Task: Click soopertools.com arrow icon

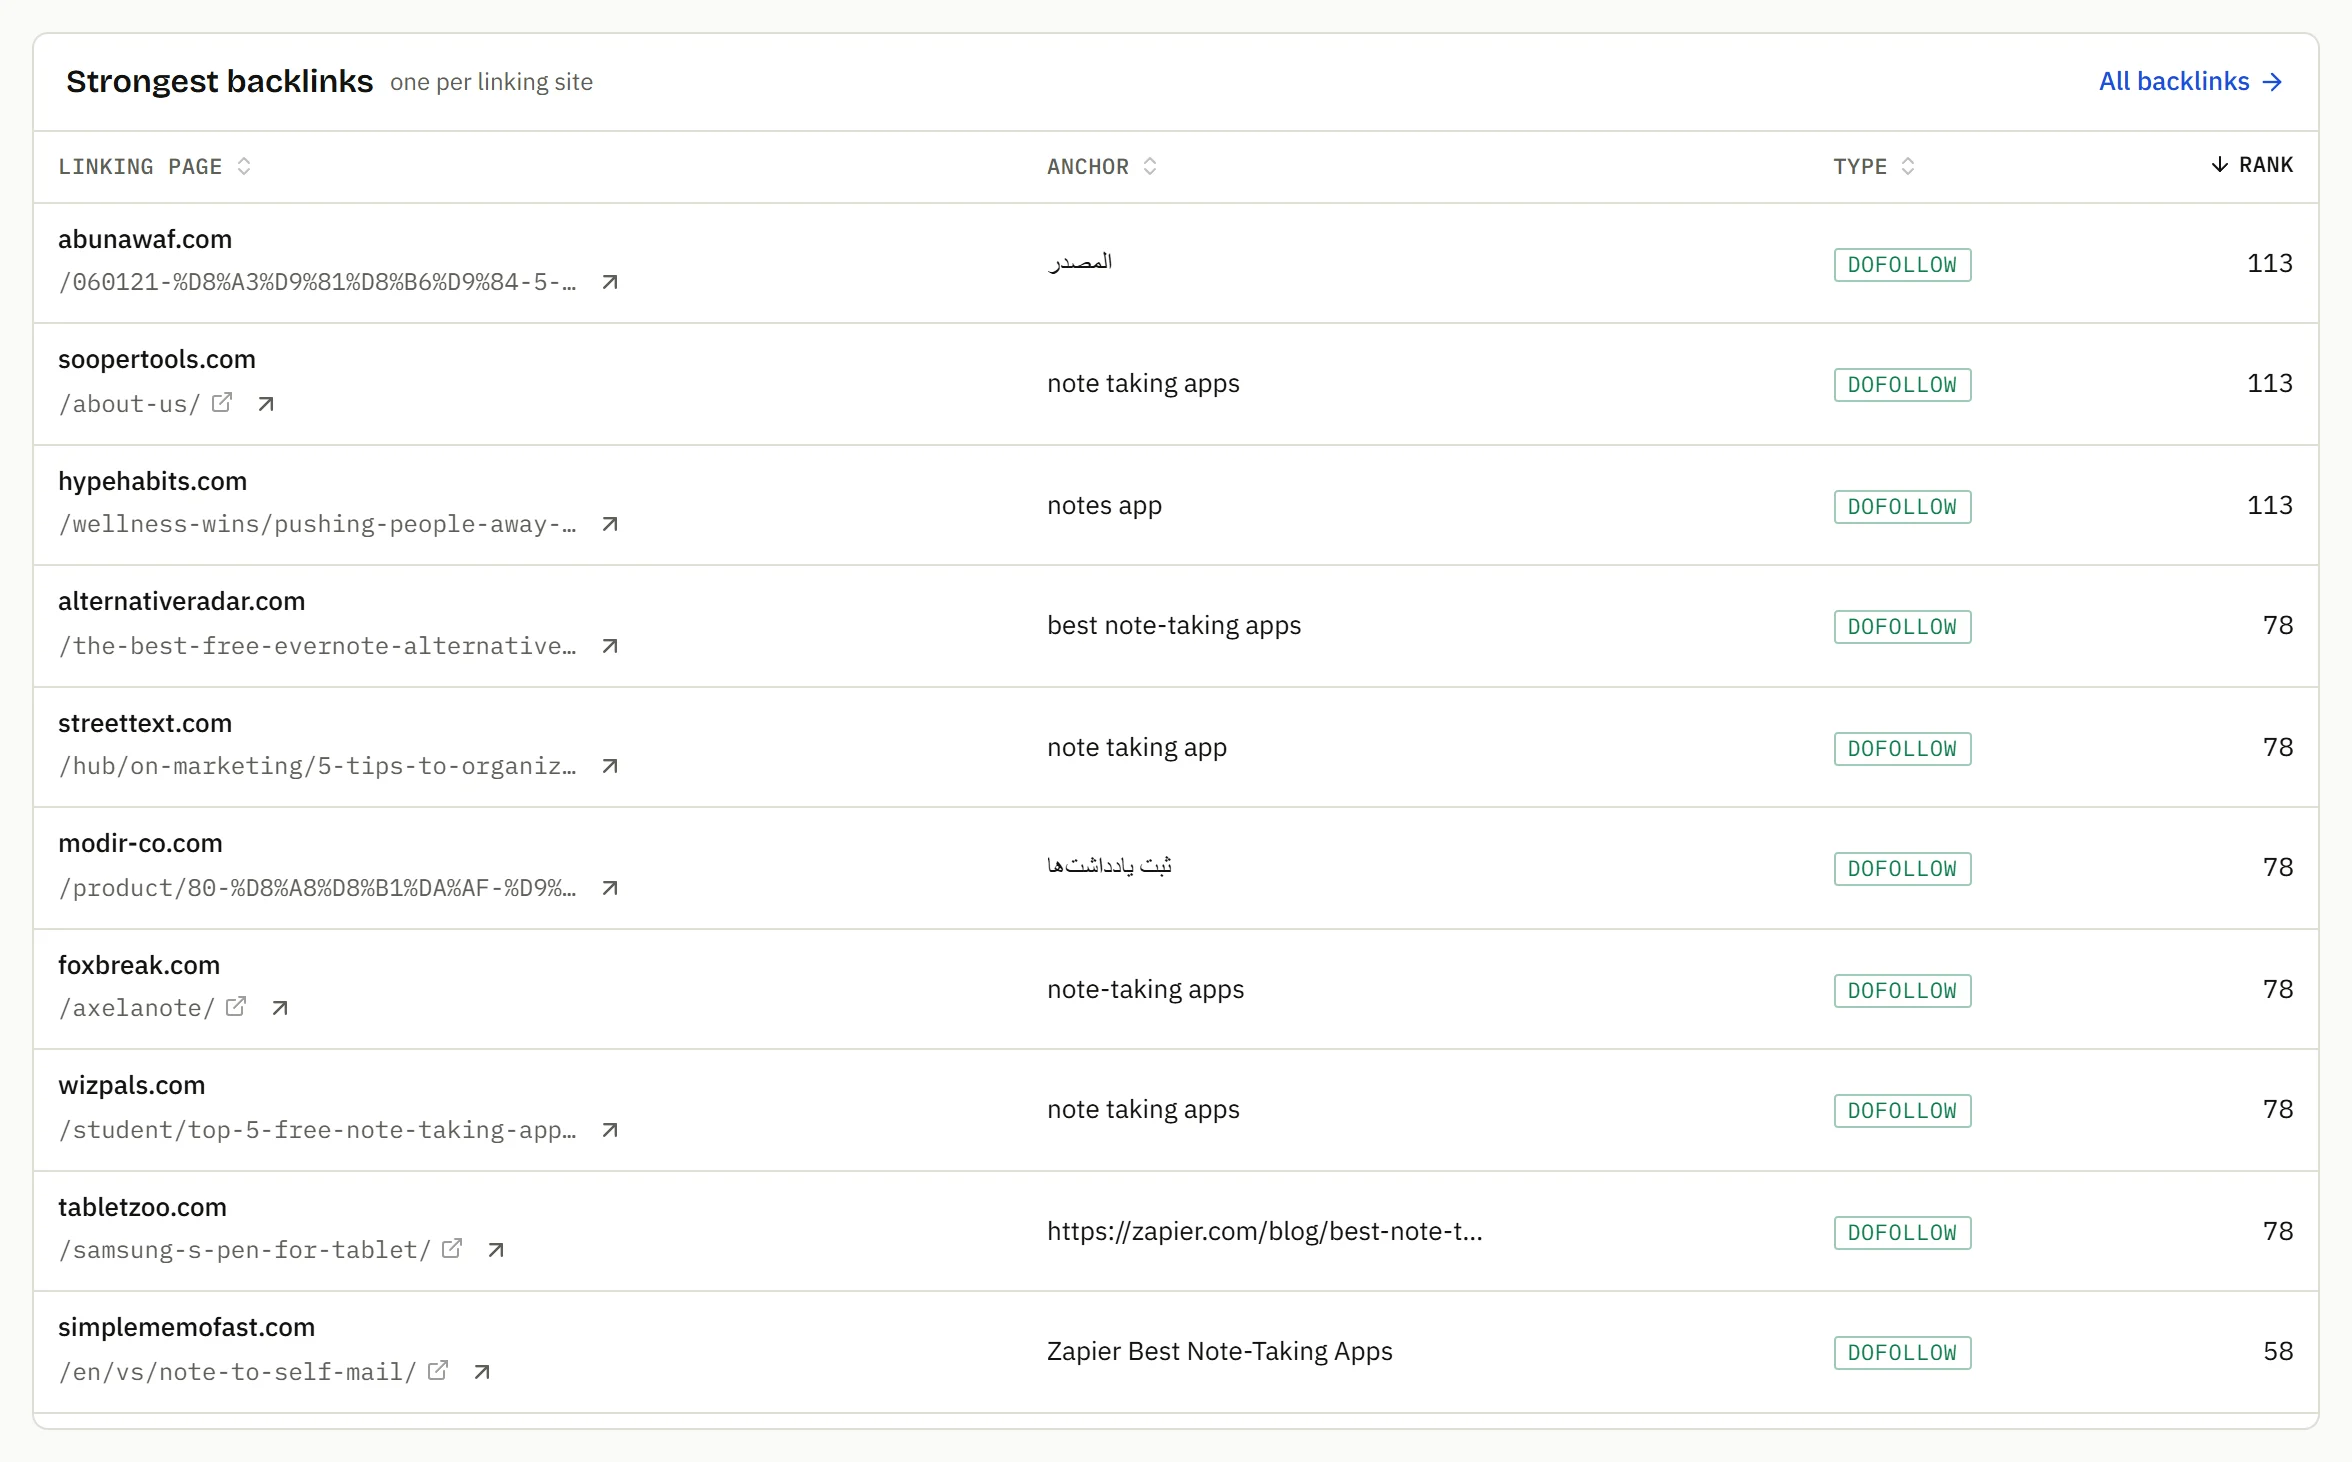Action: click(x=266, y=404)
